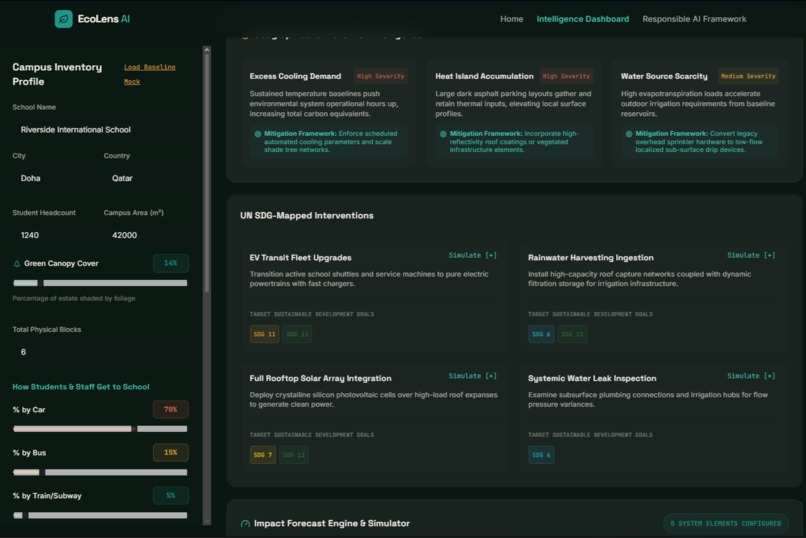Click the 5% by Train/Subway value
This screenshot has height=538, width=806.
171,496
